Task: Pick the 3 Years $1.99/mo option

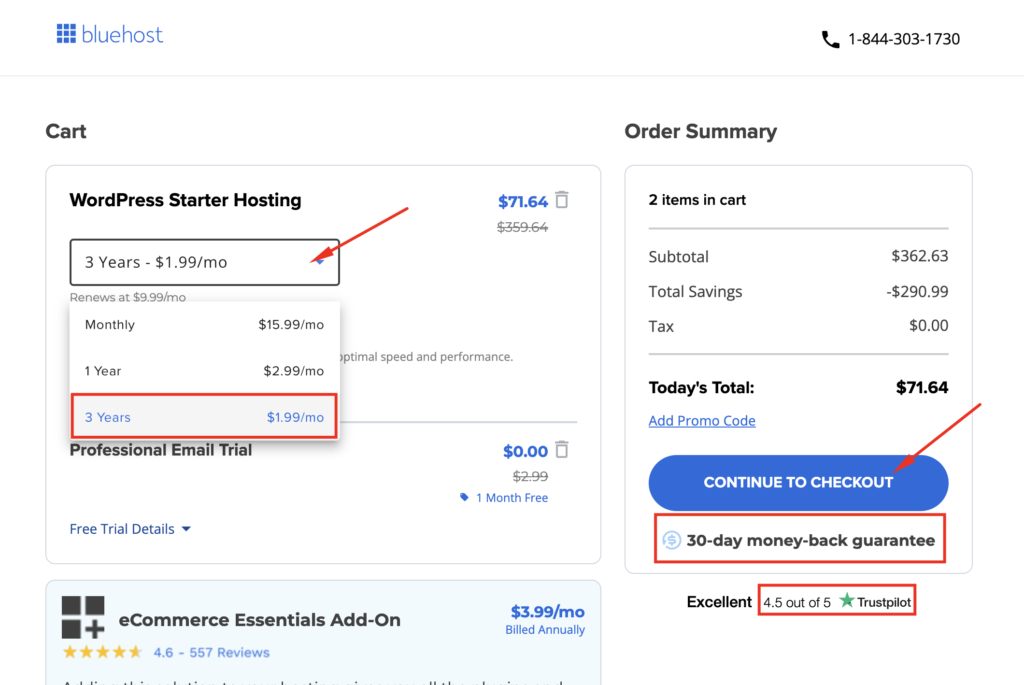Action: click(204, 417)
